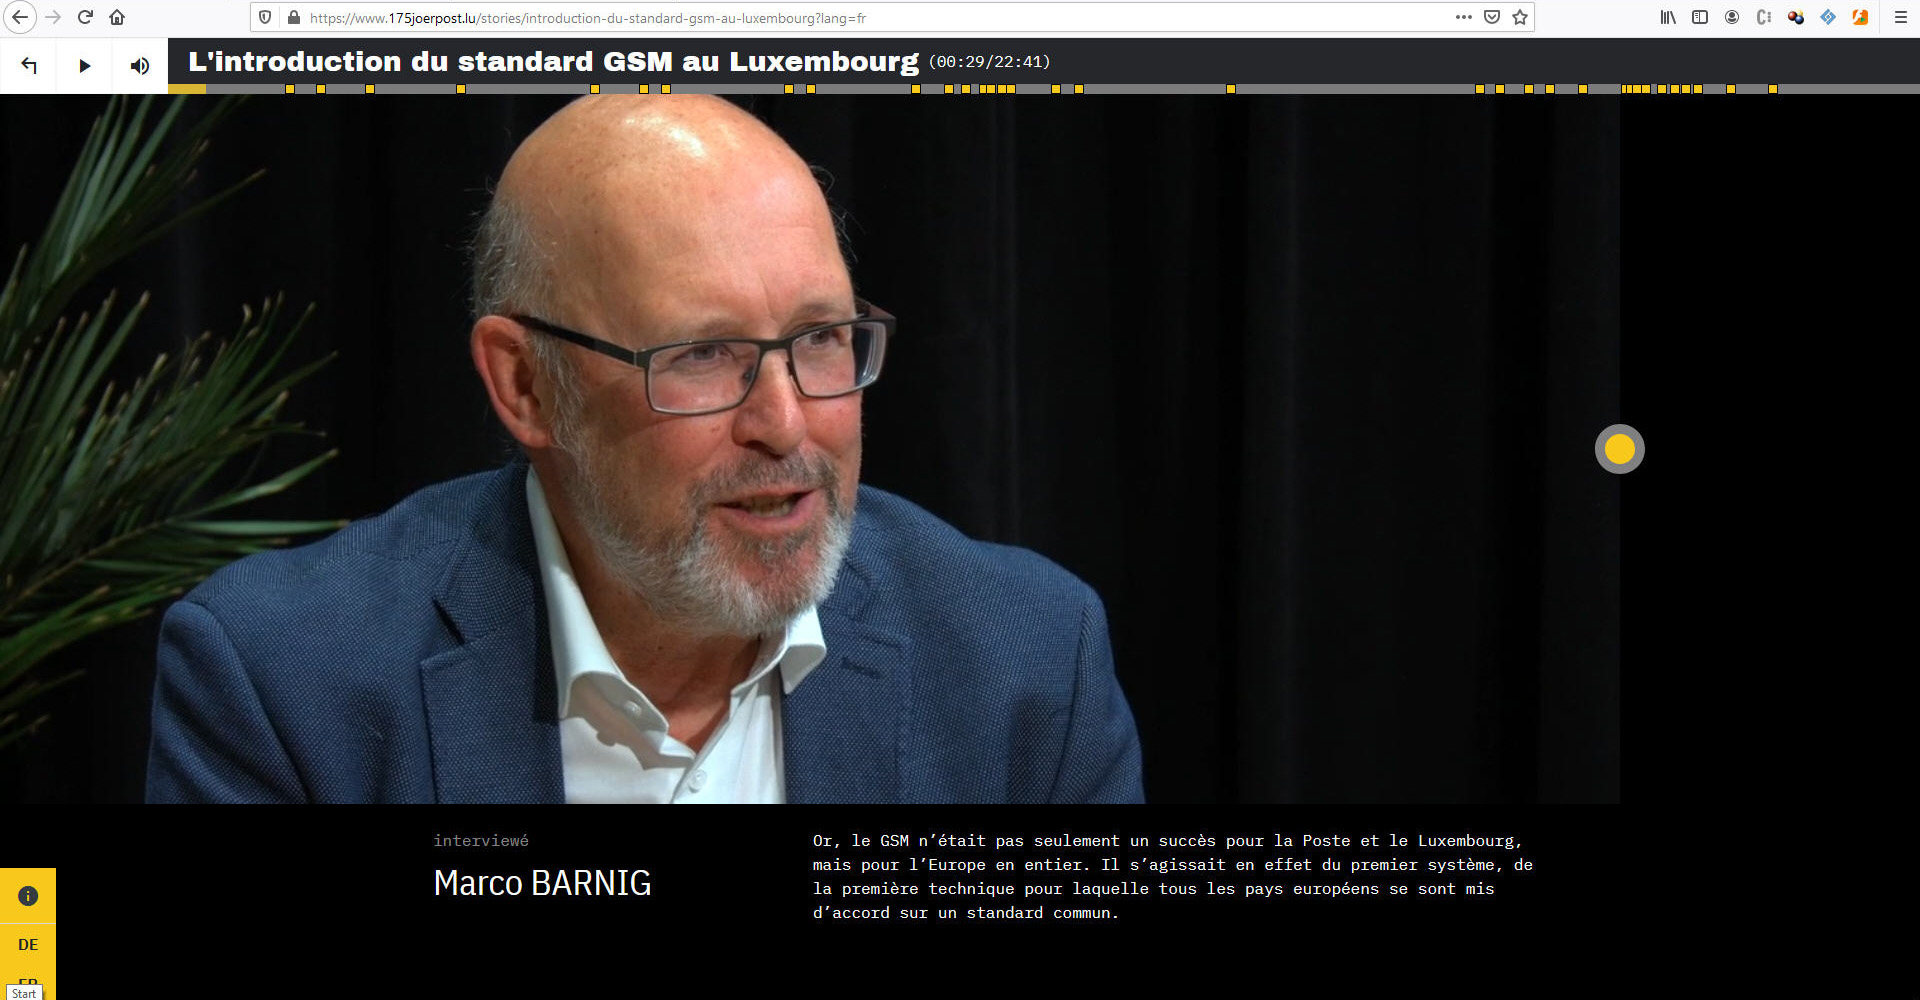Reload the page in the browser
The width and height of the screenshot is (1920, 1000).
click(x=85, y=17)
